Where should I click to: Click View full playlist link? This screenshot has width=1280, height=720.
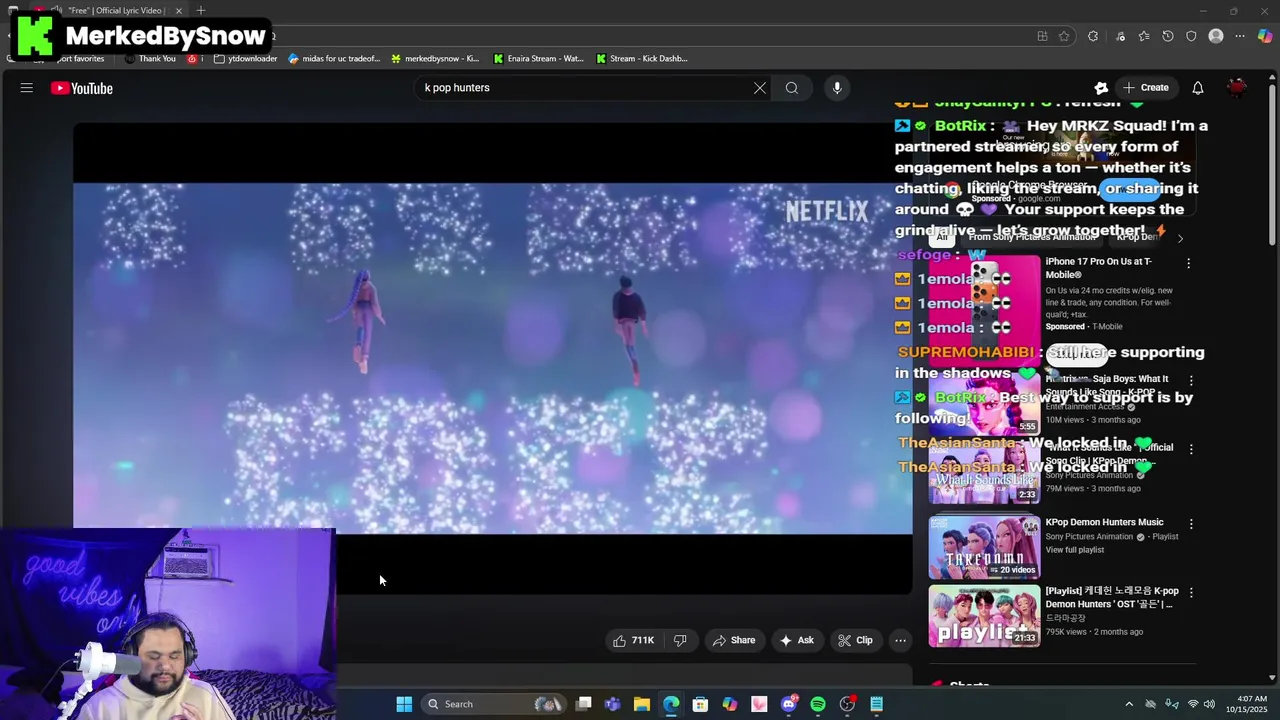pos(1075,550)
